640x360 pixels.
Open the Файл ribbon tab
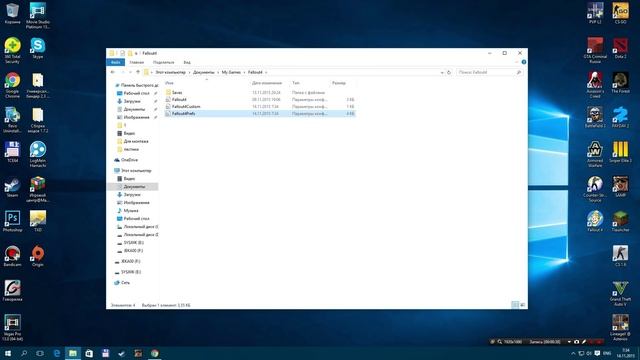tap(116, 62)
